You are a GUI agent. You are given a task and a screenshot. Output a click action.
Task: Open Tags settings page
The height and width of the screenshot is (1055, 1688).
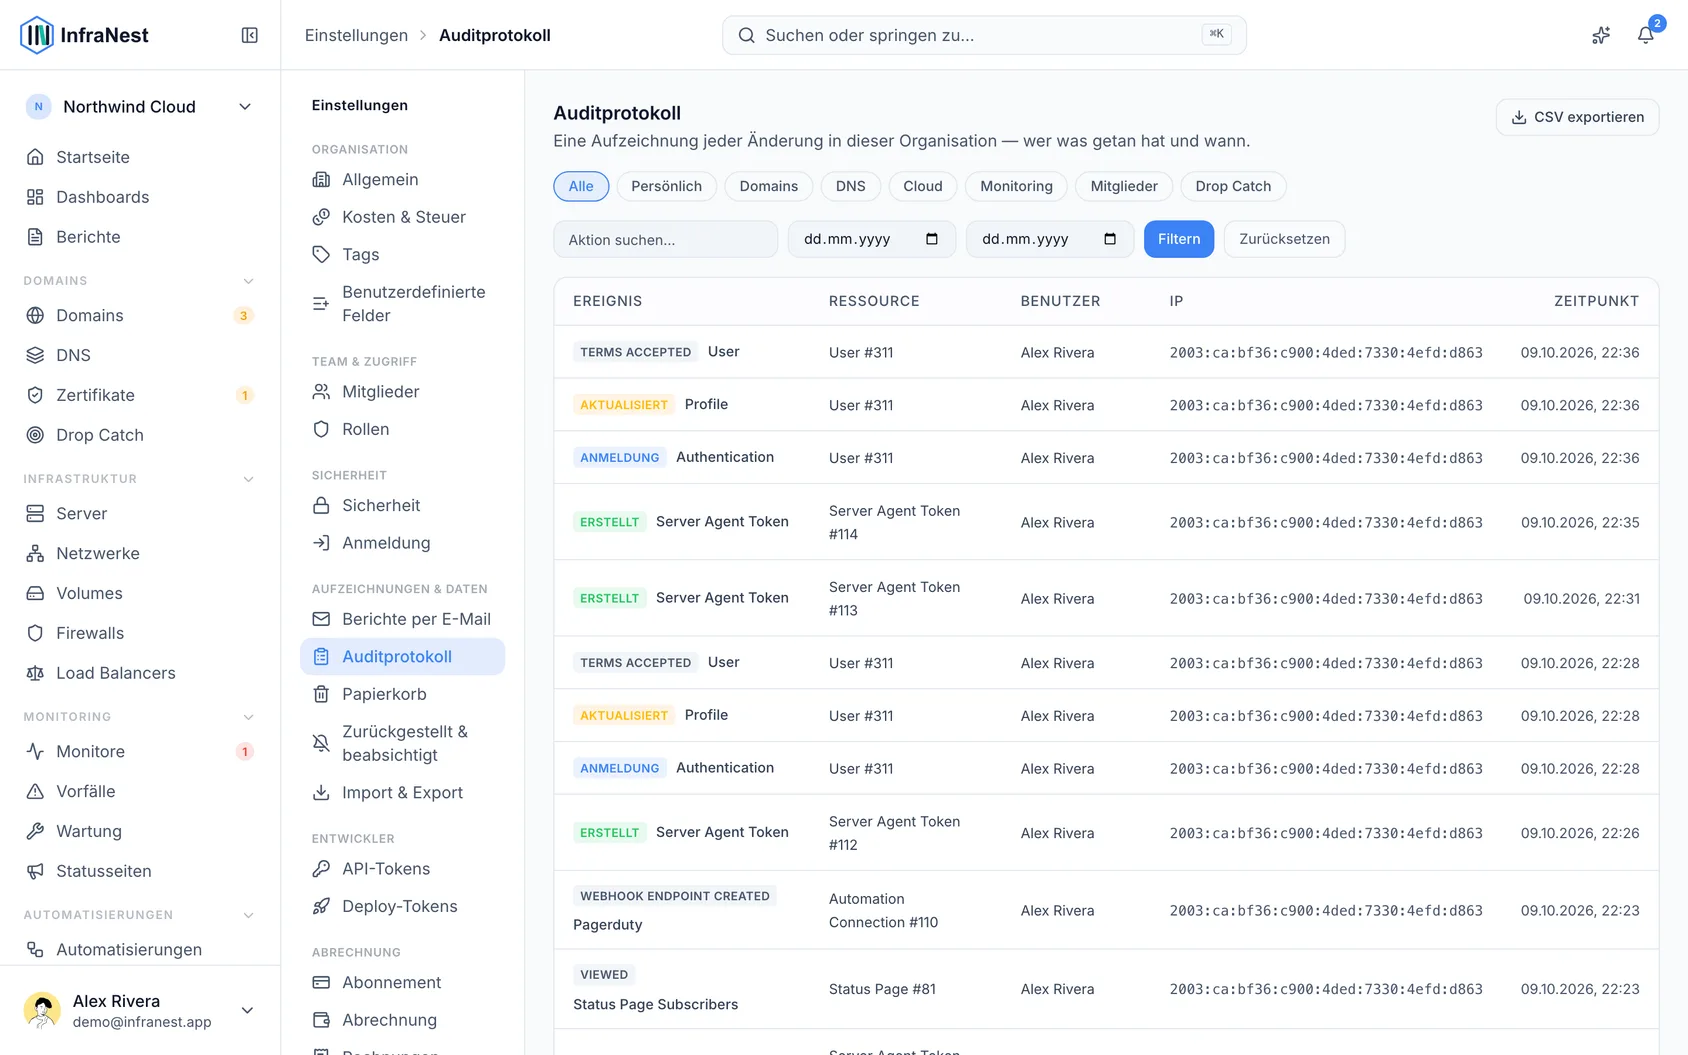[402, 254]
